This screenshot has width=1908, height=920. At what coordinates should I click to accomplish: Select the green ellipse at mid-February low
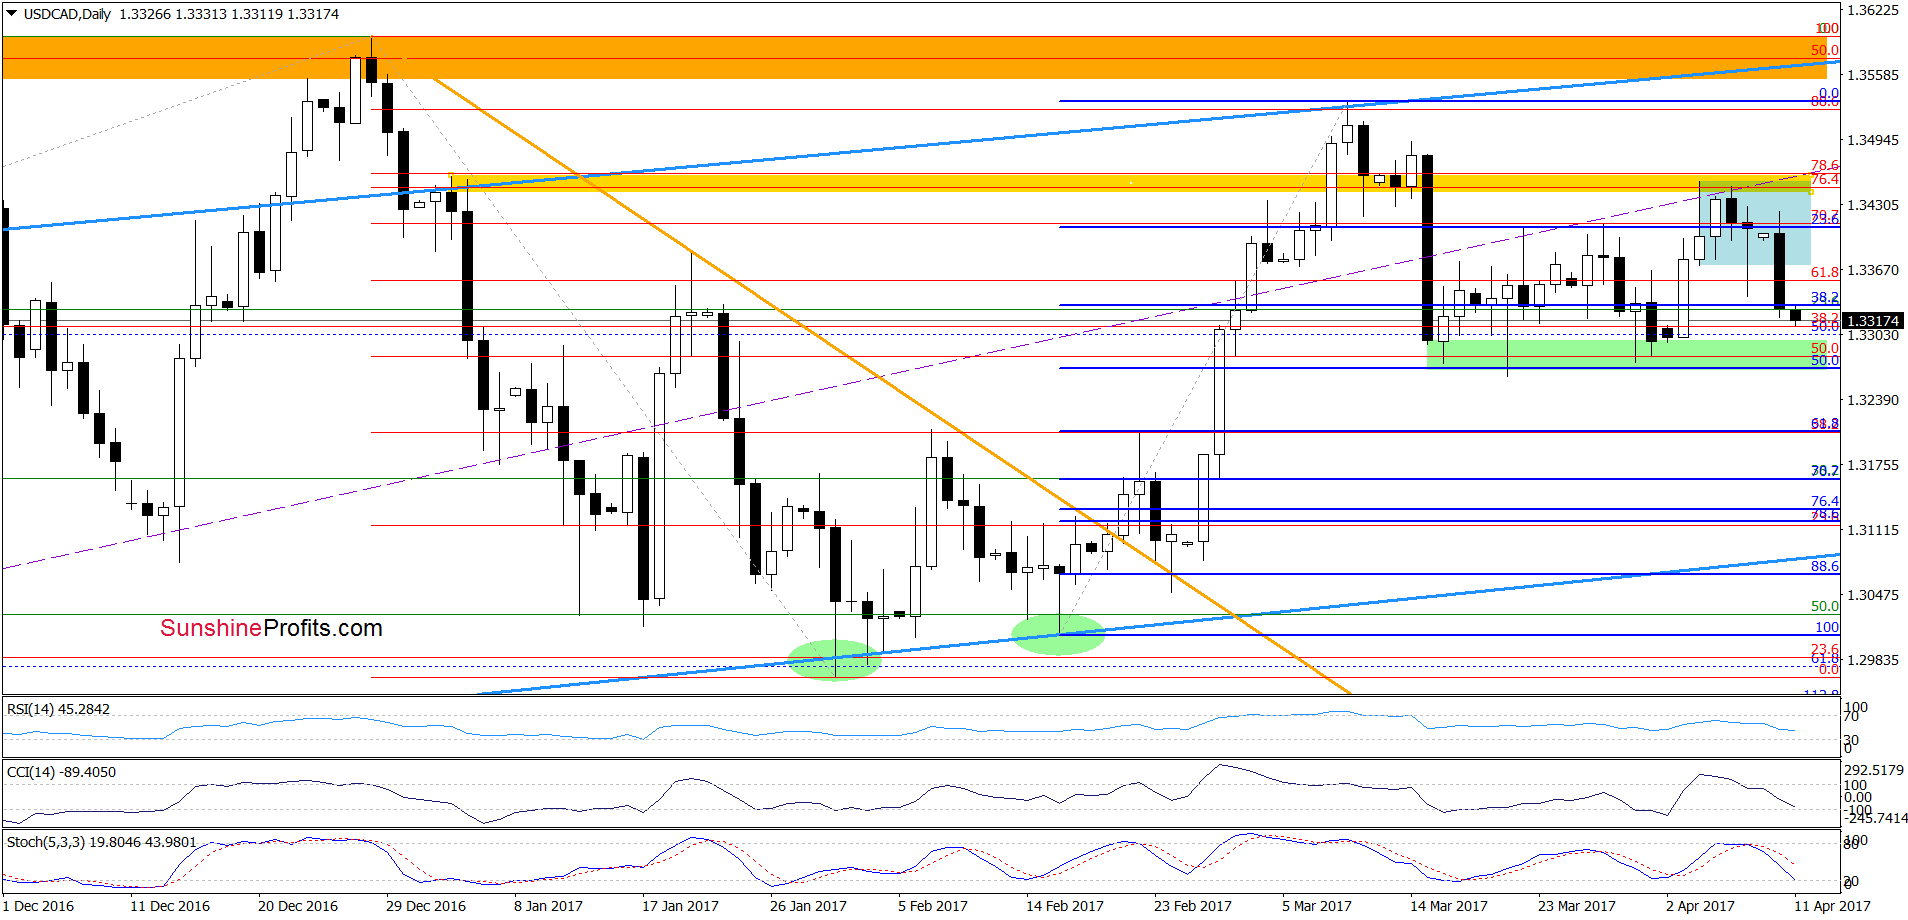click(x=1058, y=634)
